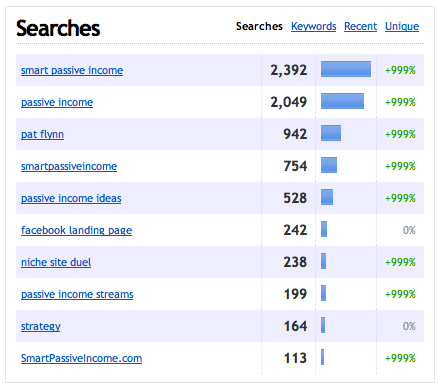Switch to the Recent tab

pyautogui.click(x=360, y=26)
